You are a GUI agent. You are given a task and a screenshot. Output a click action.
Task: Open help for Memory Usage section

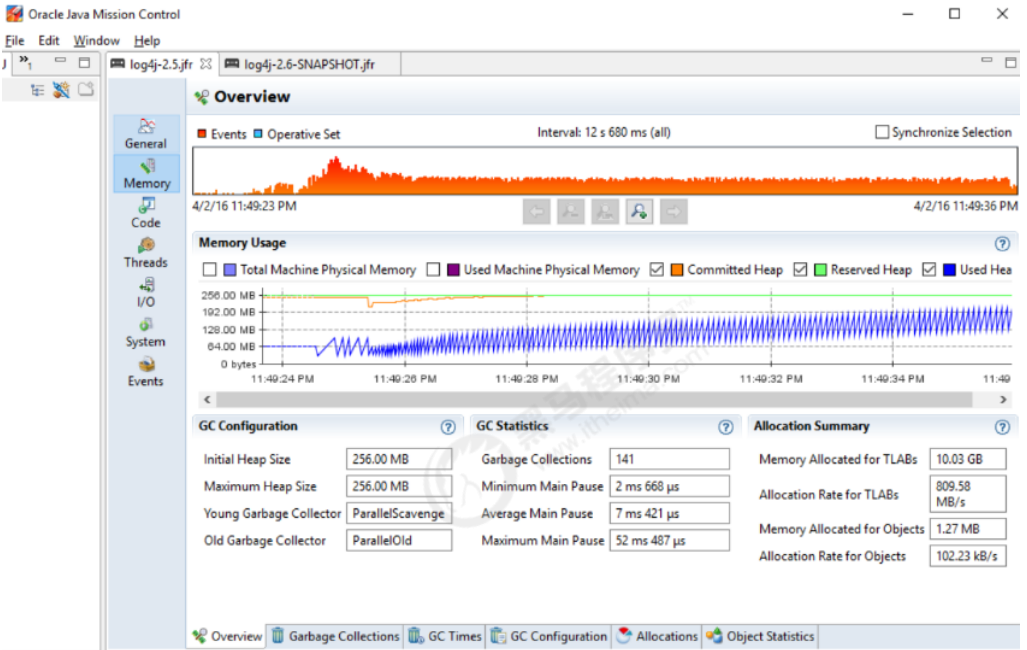pyautogui.click(x=1002, y=244)
